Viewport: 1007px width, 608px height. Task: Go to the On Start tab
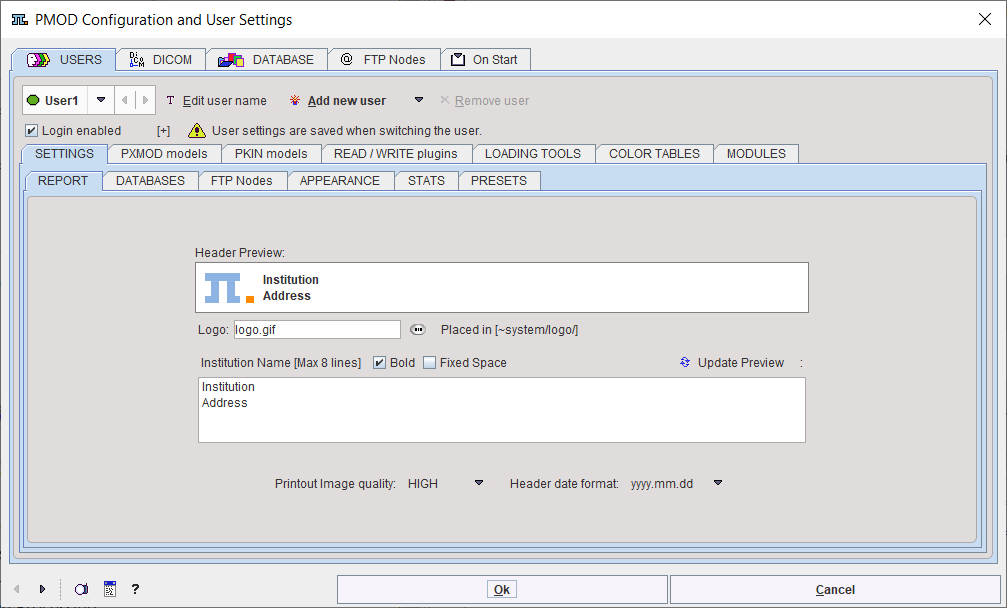click(x=486, y=60)
